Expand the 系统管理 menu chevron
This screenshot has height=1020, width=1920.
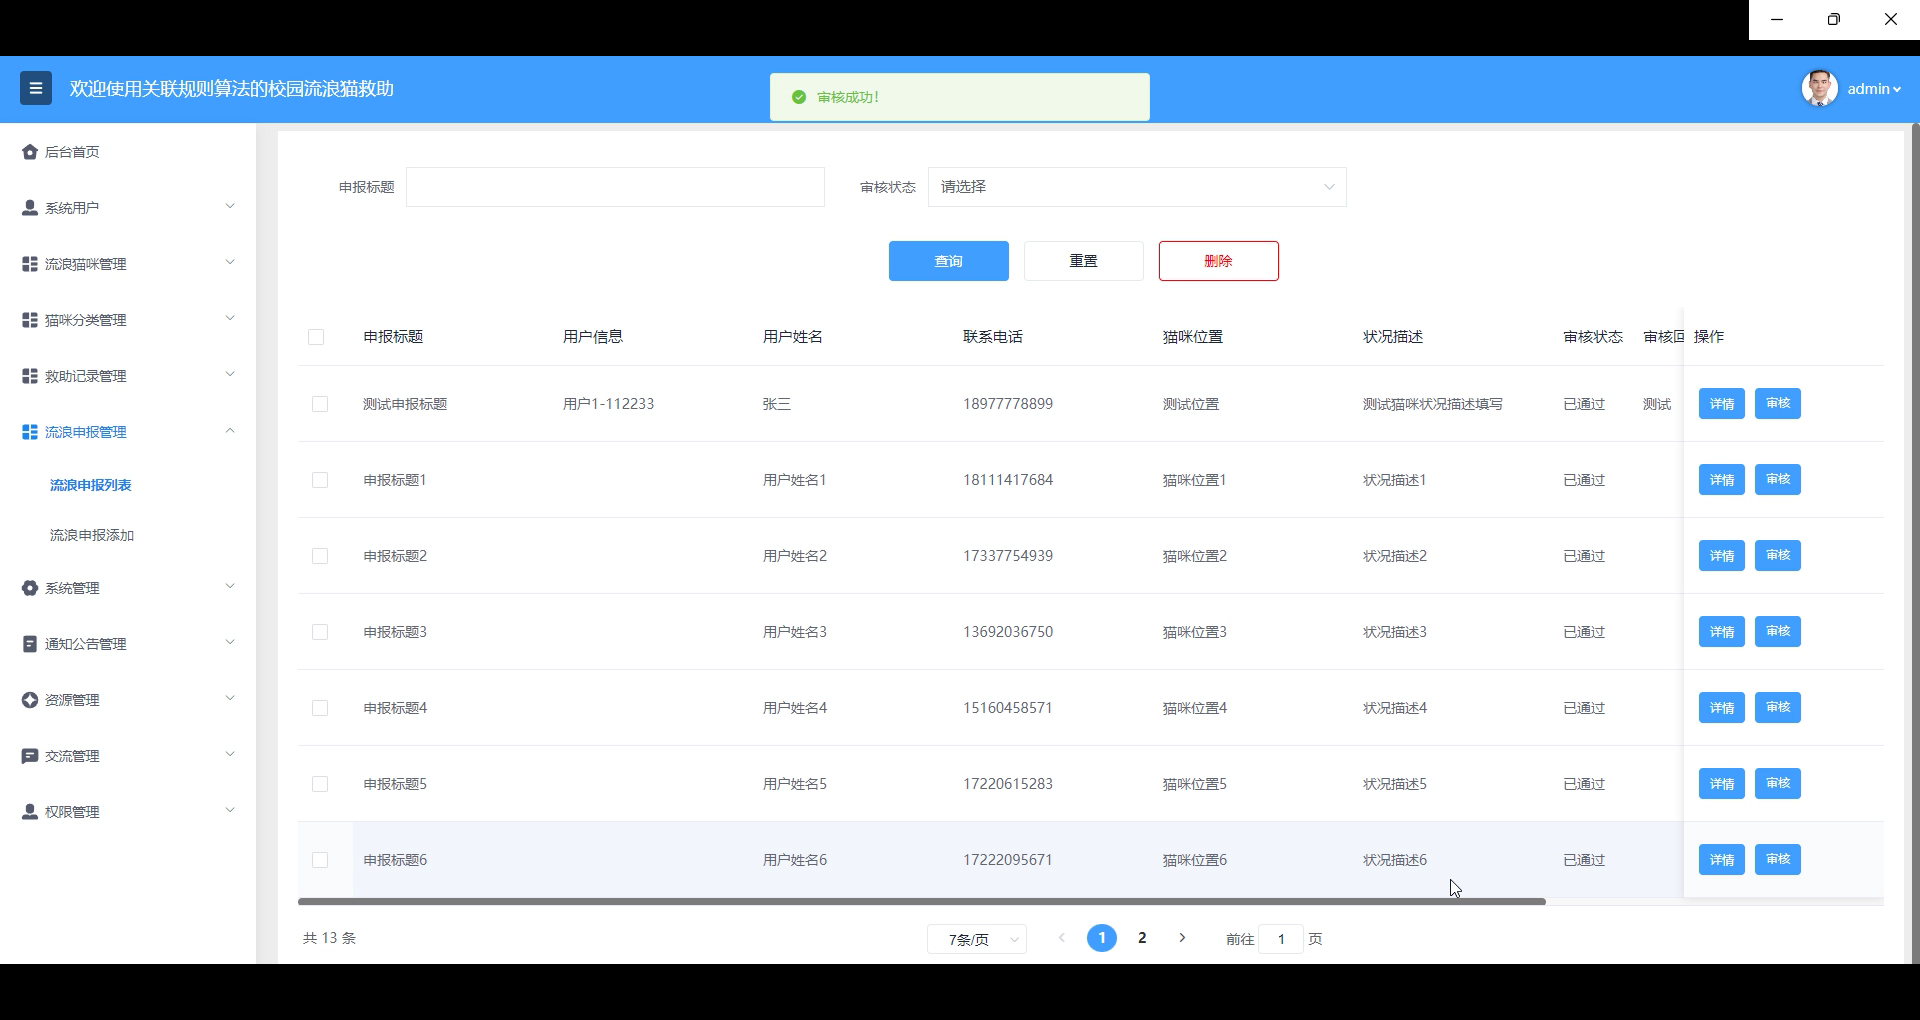point(230,587)
